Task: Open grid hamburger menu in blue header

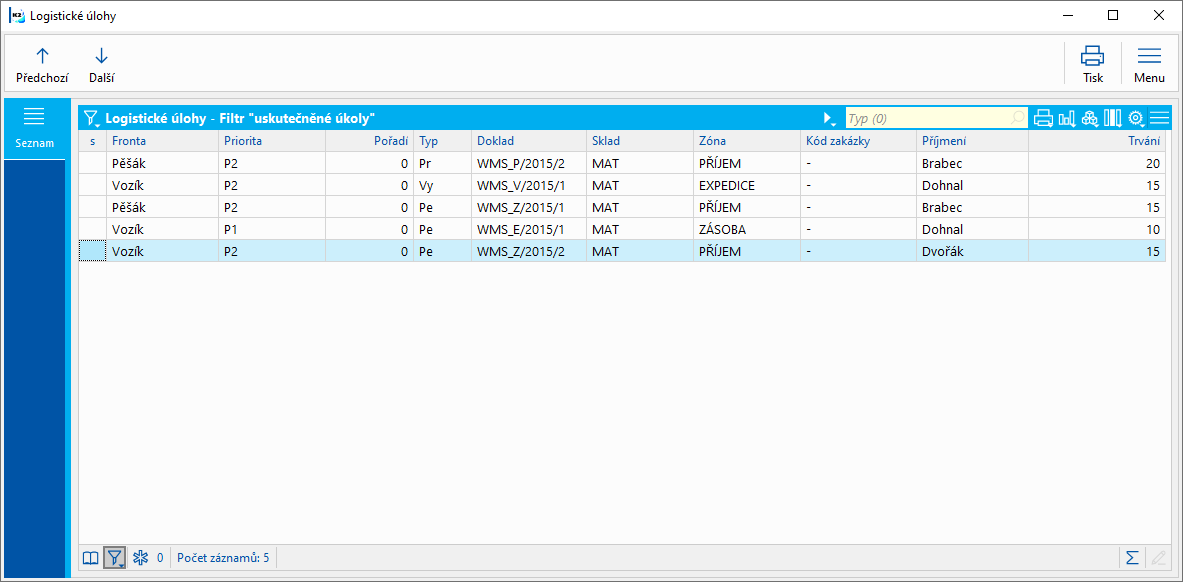Action: coord(1160,118)
